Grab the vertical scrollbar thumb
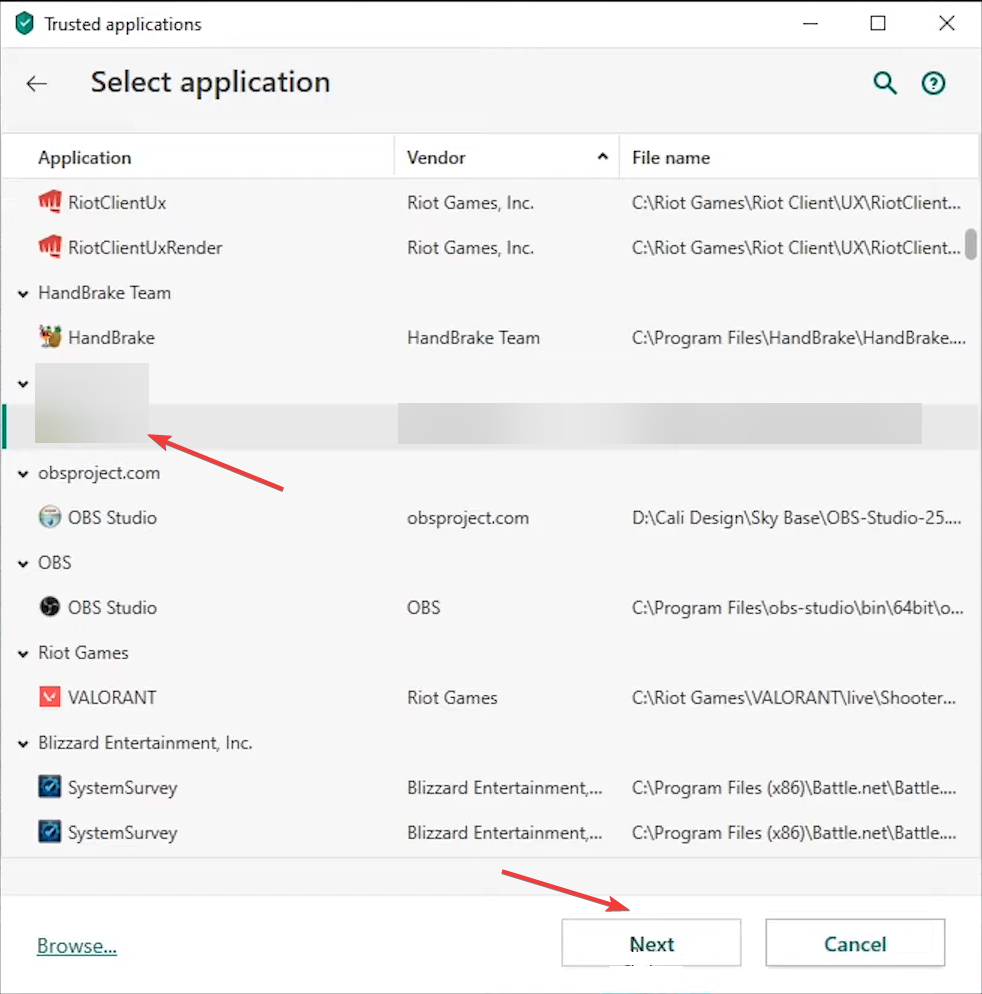 [971, 244]
